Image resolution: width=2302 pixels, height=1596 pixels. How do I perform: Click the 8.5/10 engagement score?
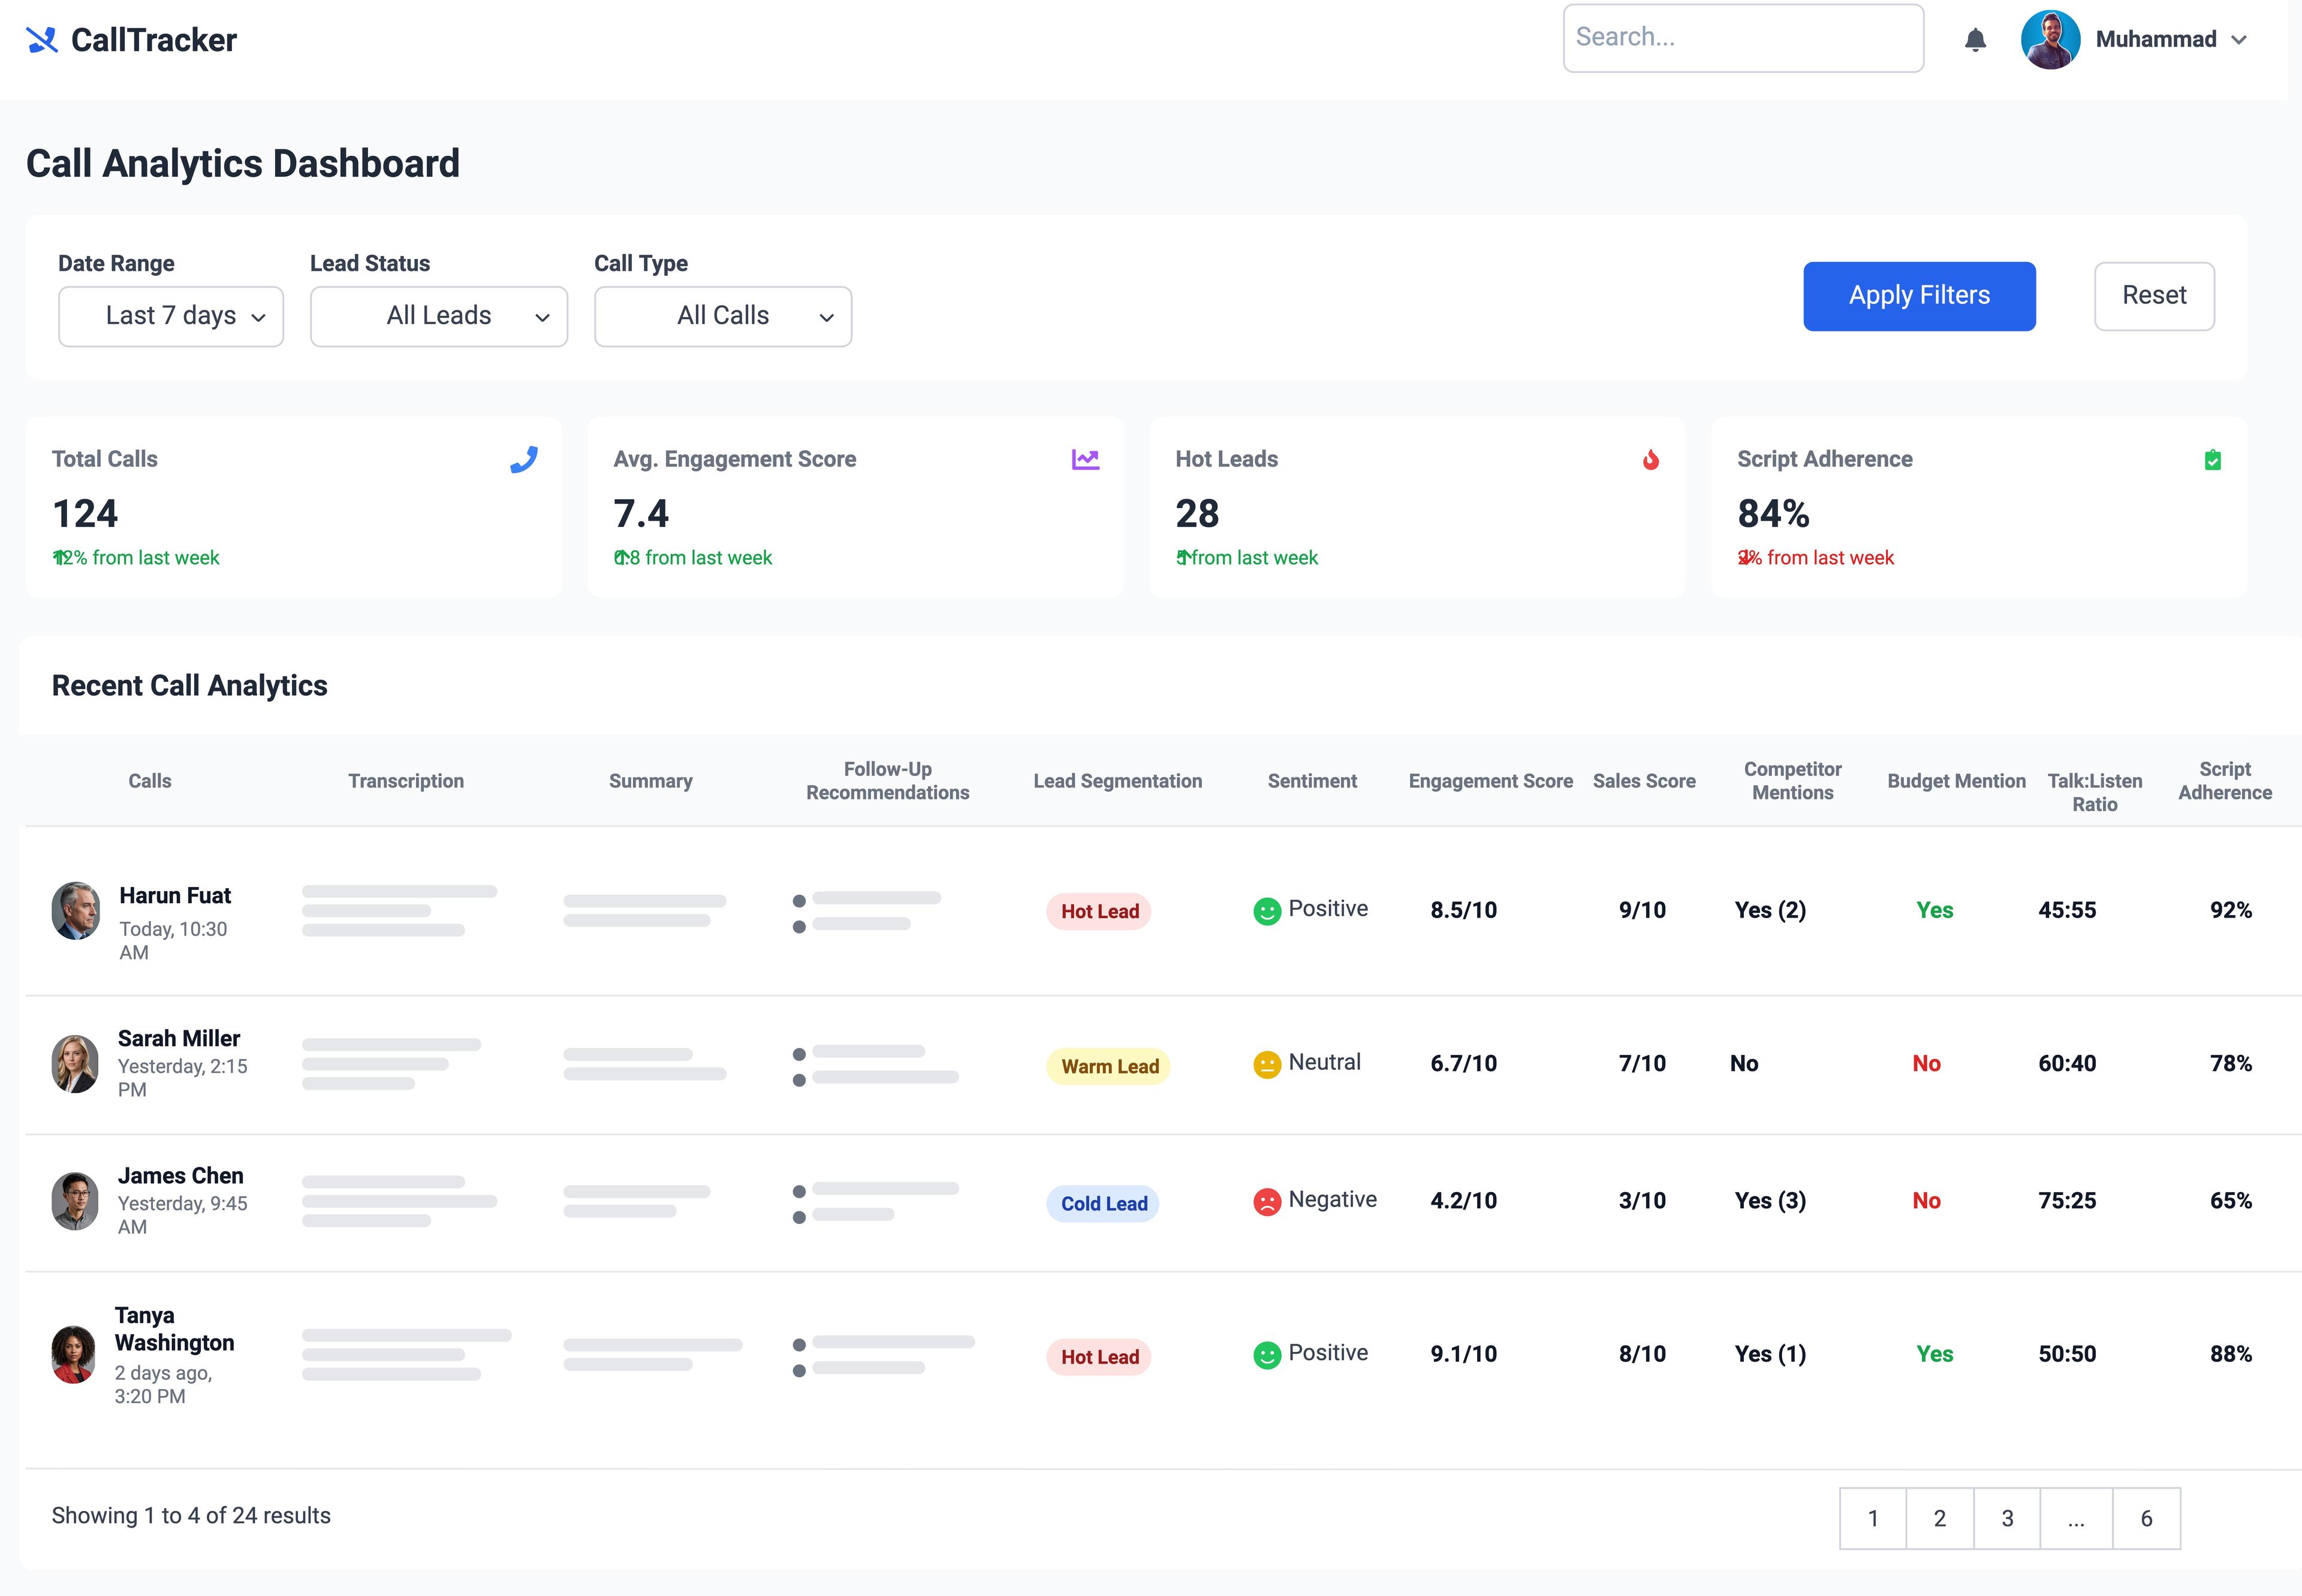[1463, 910]
